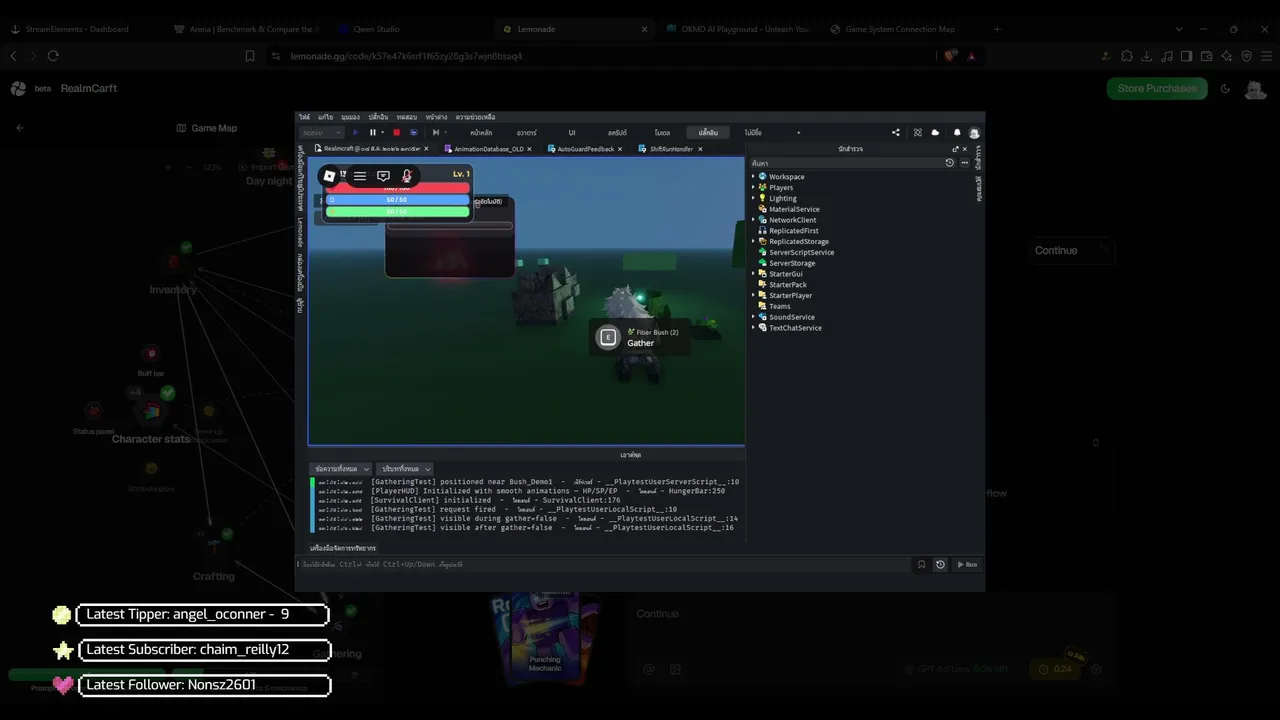The image size is (1280, 720).
Task: Click the Workspace globe icon
Action: [762, 177]
